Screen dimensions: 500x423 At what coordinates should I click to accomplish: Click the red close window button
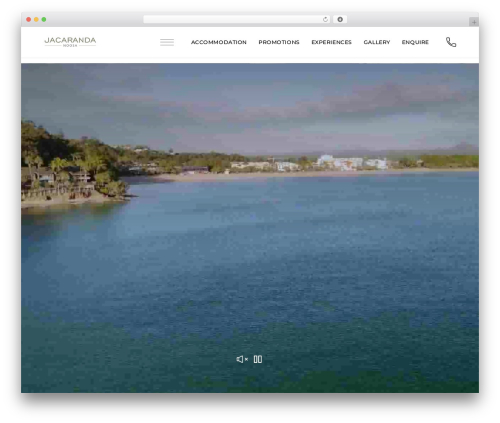click(29, 20)
